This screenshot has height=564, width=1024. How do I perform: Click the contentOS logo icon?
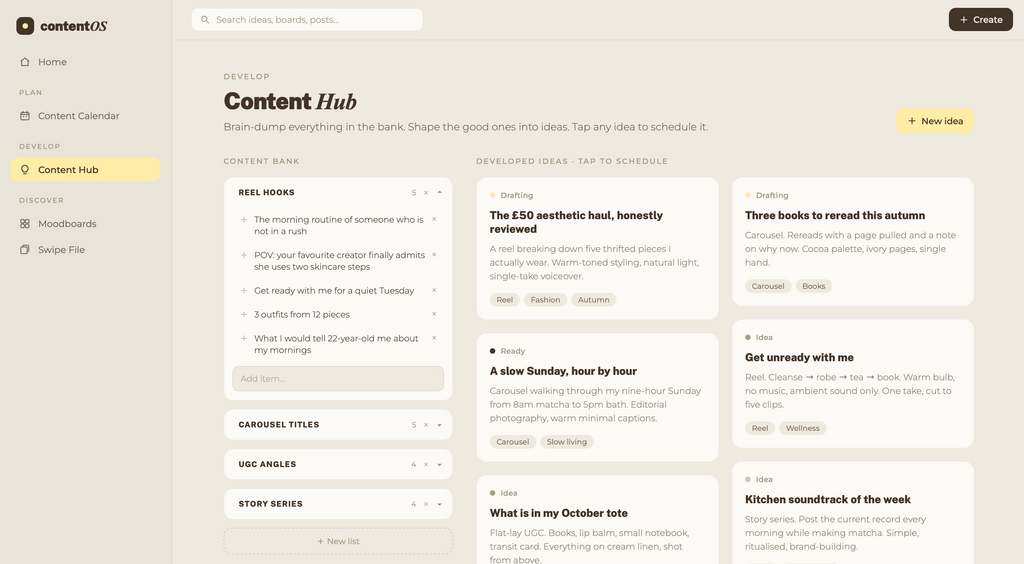coord(25,26)
